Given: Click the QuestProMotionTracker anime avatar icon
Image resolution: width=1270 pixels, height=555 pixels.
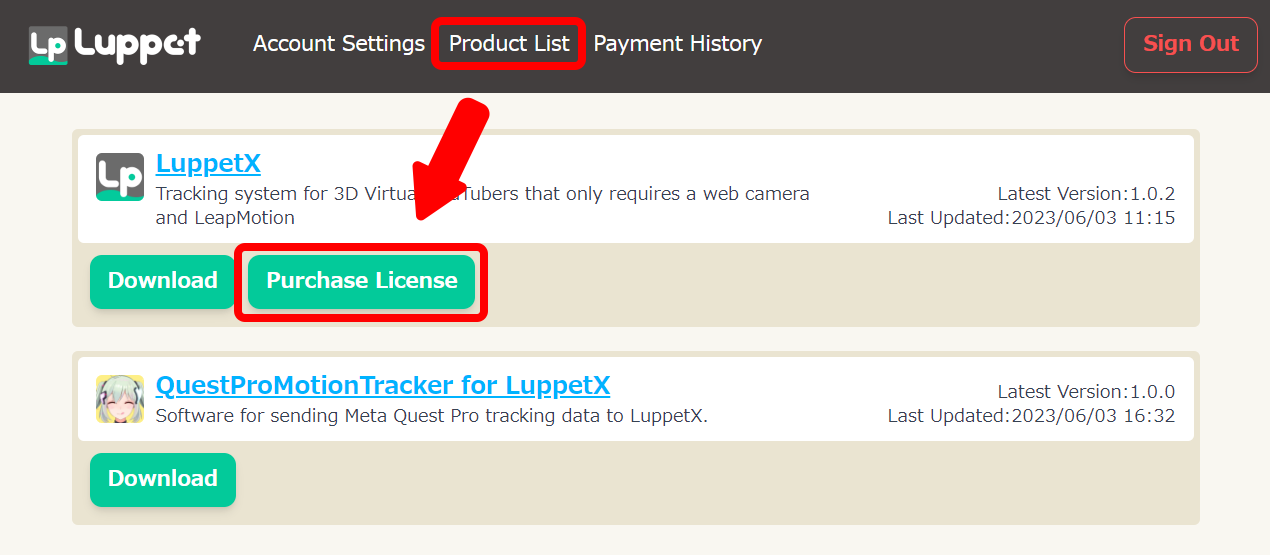Looking at the screenshot, I should pyautogui.click(x=120, y=398).
